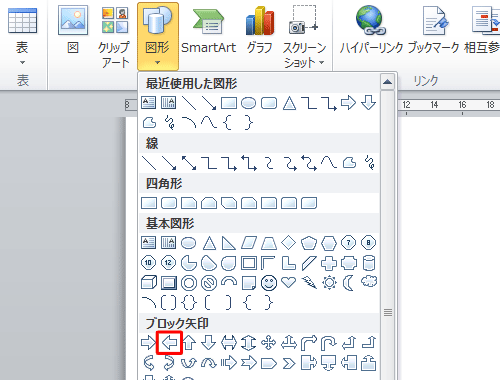The width and height of the screenshot is (500, 380).
Task: Select the Heart basic shape
Action: pos(289,283)
